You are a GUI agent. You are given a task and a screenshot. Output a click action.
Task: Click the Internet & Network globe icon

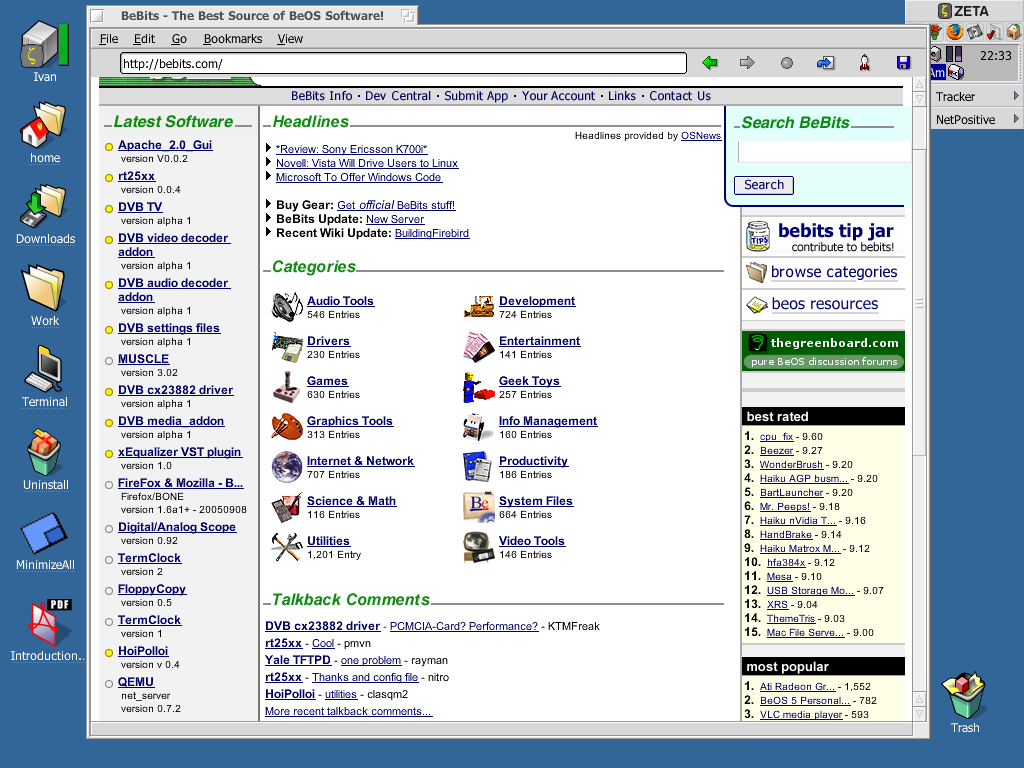(287, 467)
